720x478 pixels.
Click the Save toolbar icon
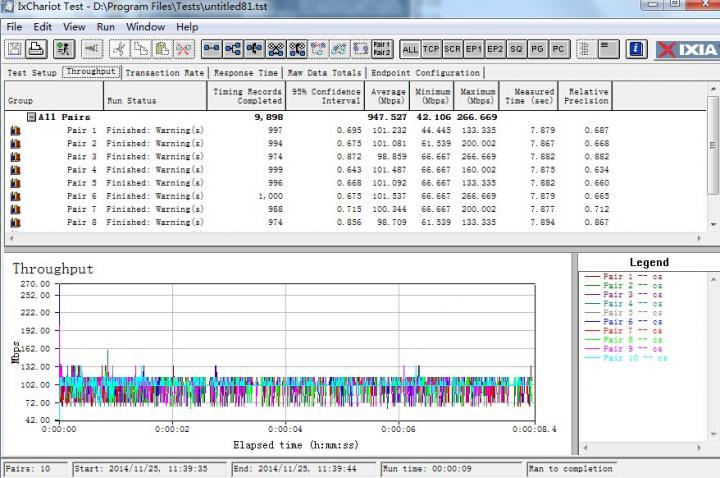pos(15,49)
